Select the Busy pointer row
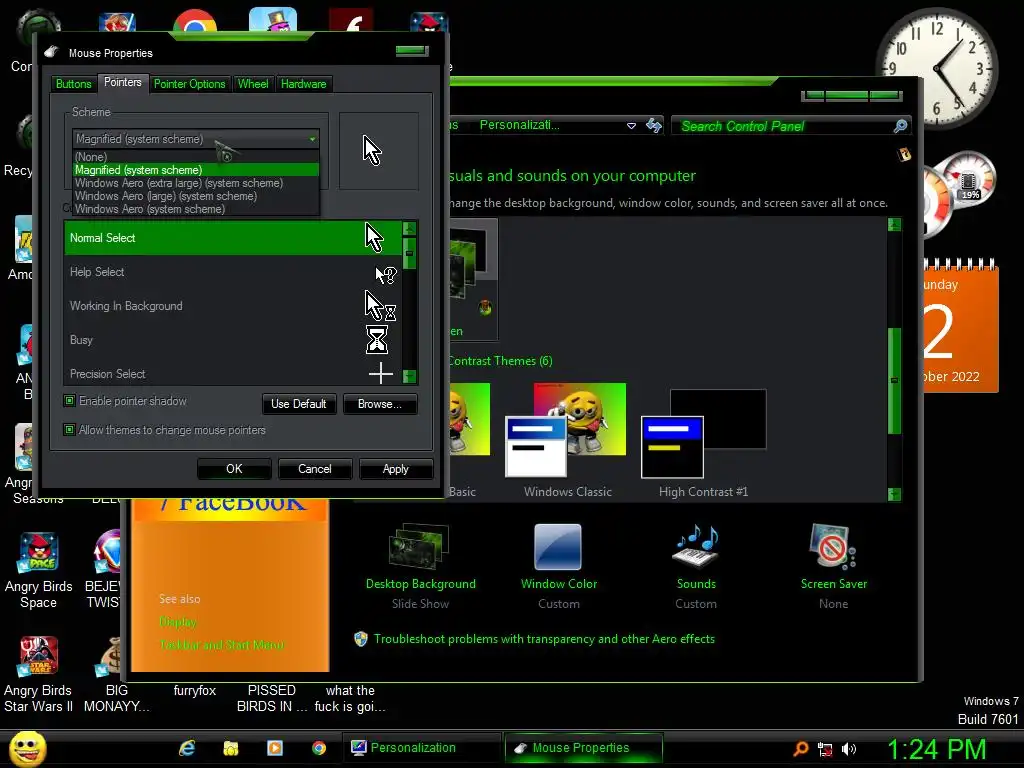The image size is (1024, 768). coord(233,340)
